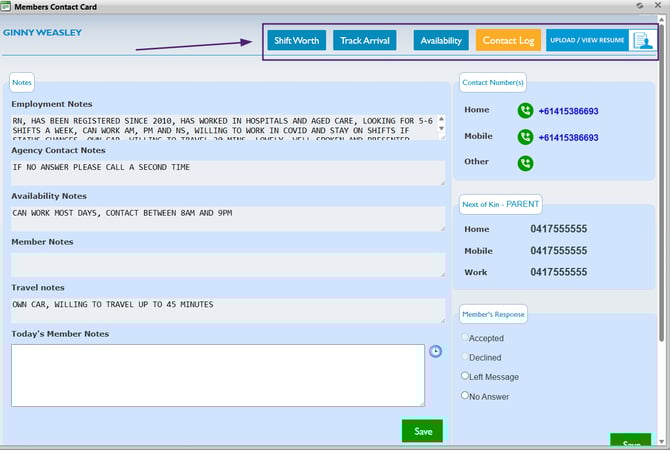Click the Members Contact Card window icon
The height and width of the screenshot is (450, 670).
click(7, 7)
